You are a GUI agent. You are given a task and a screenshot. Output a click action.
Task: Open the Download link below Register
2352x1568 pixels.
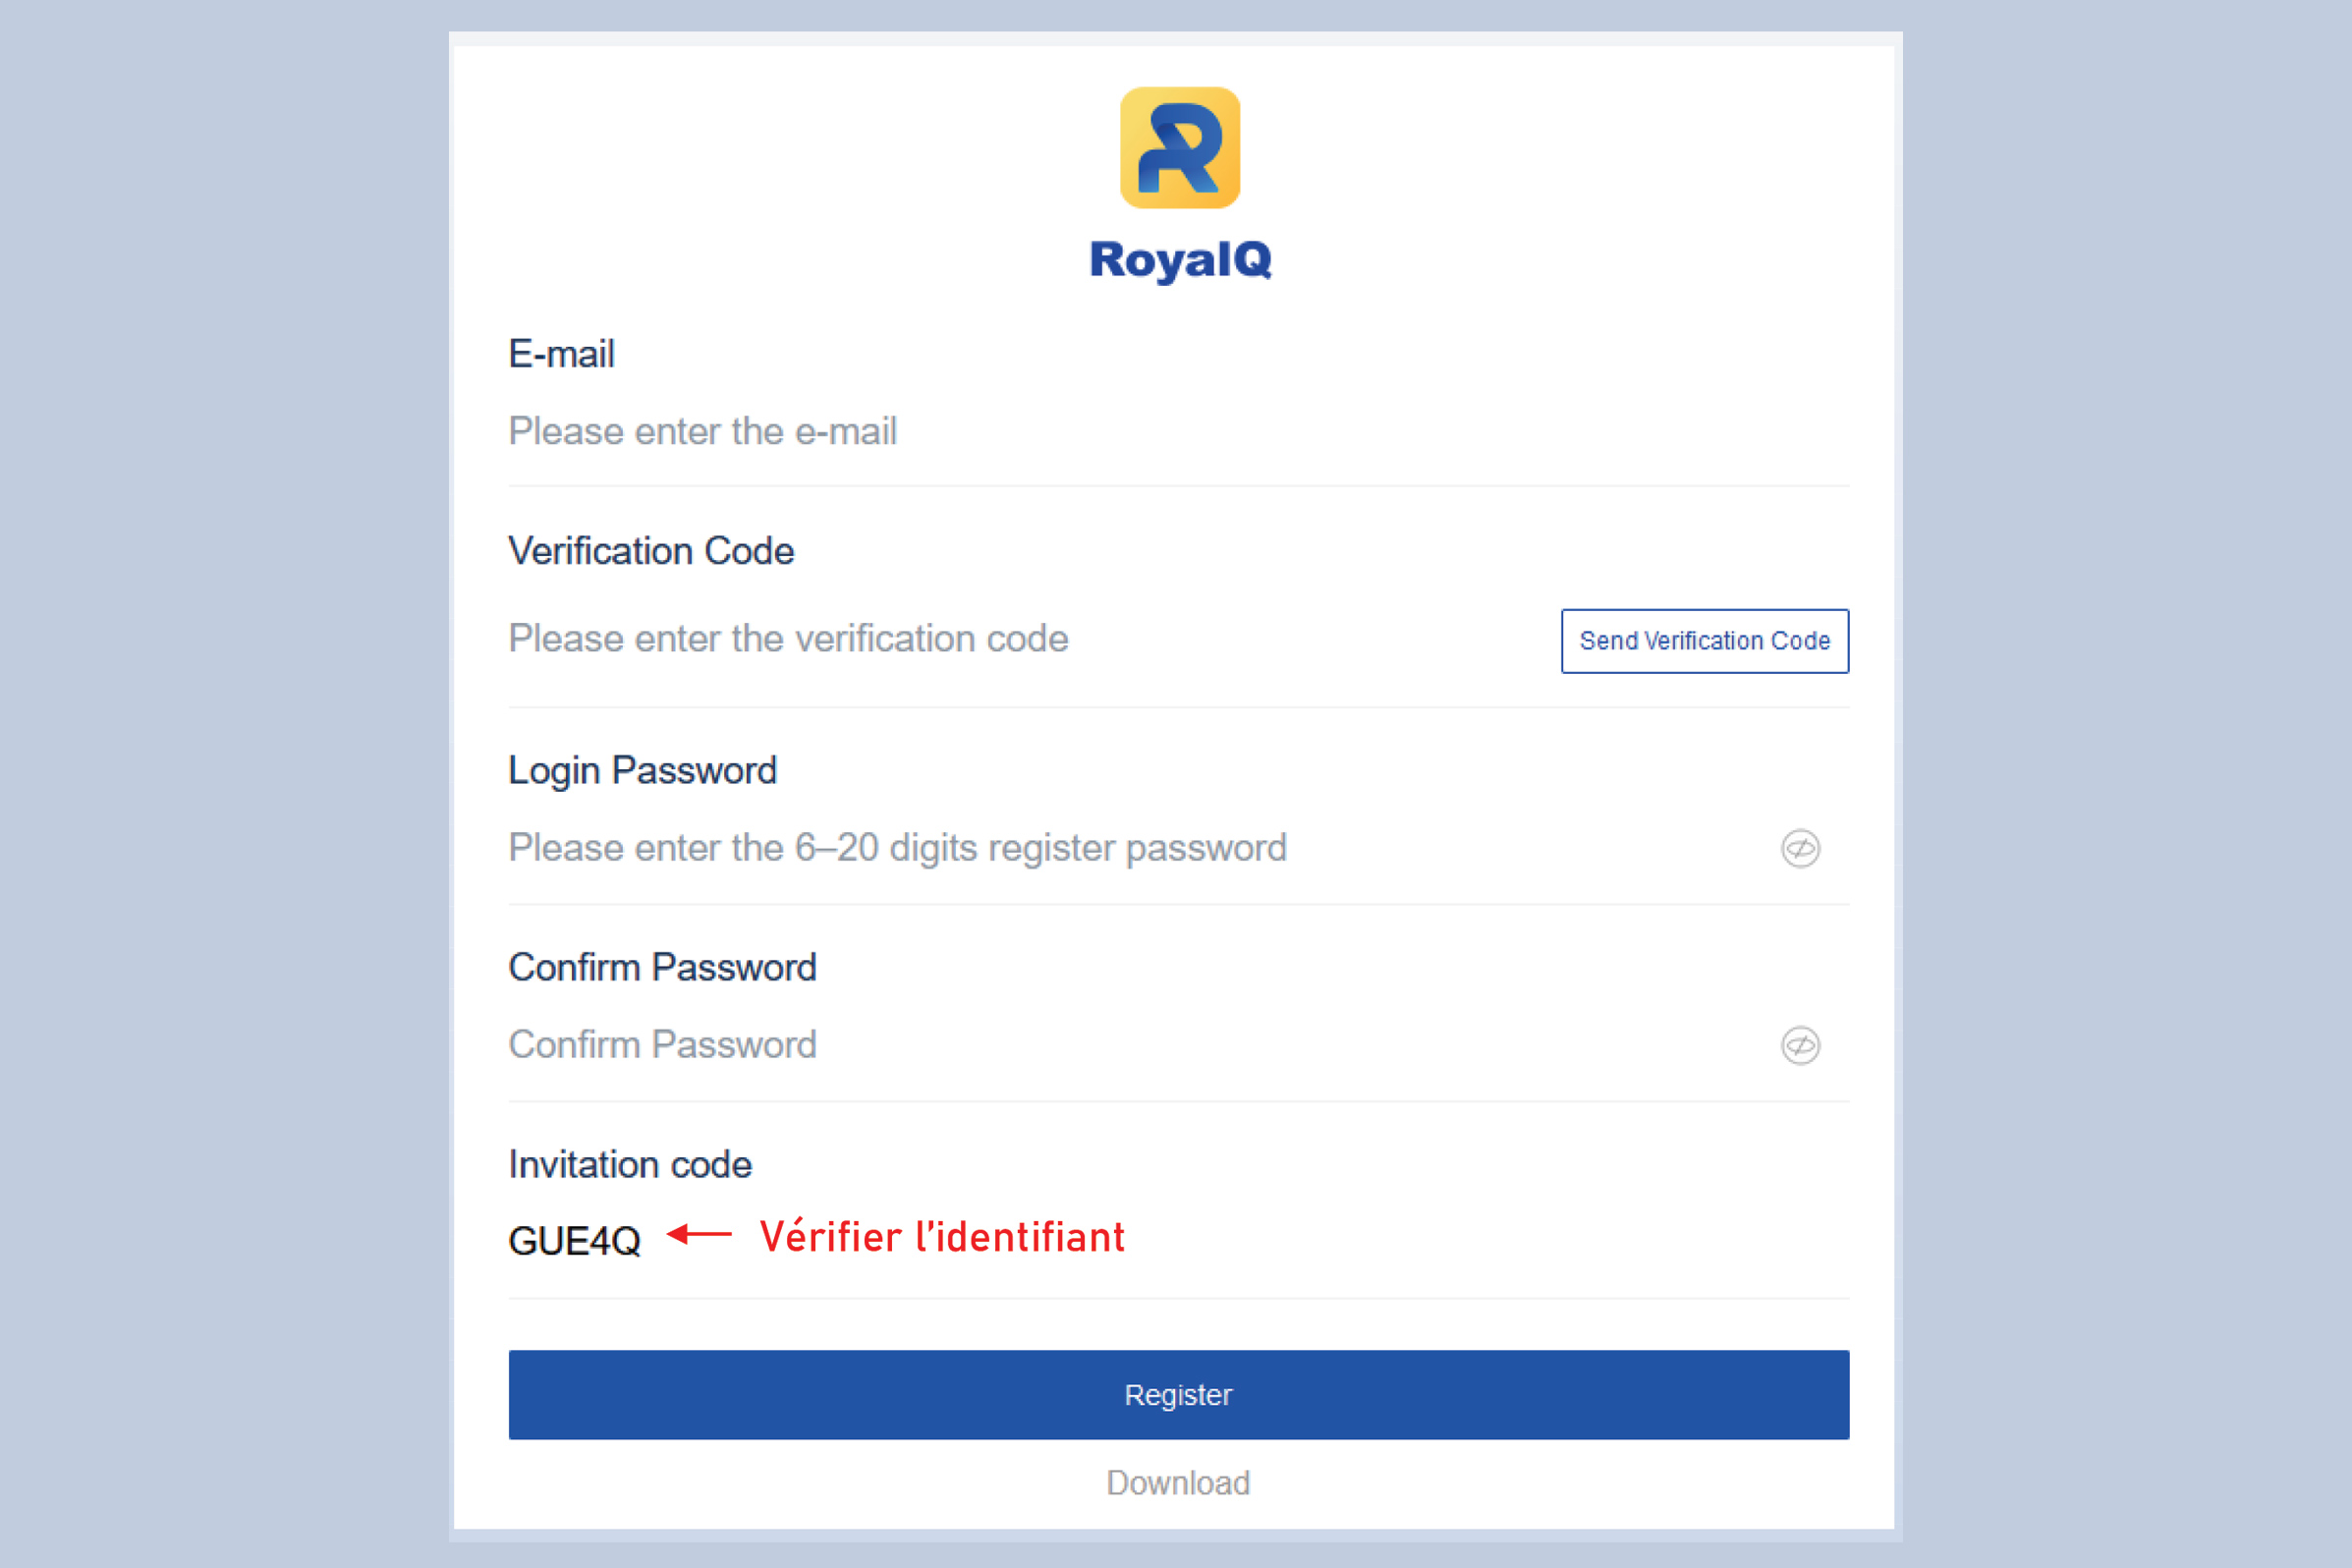point(1178,1482)
